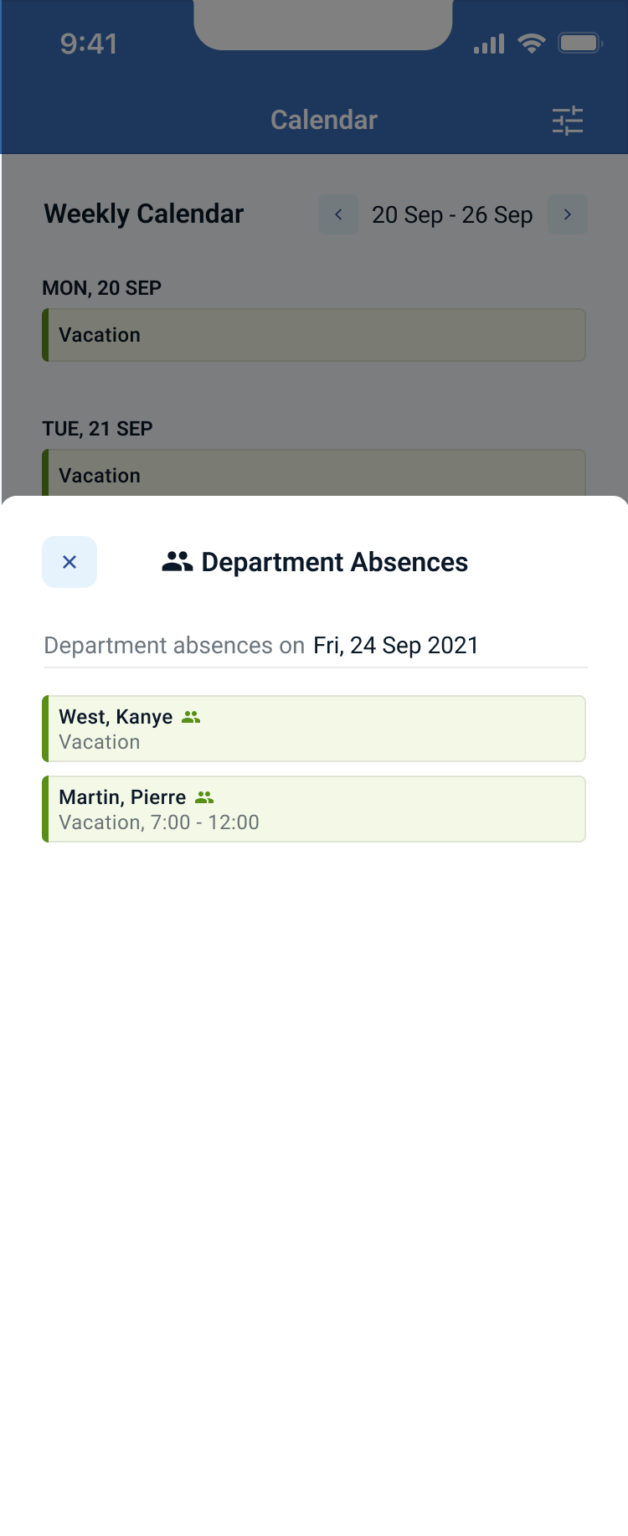Tap the cellular signal strength icon
The height and width of the screenshot is (1536, 628).
click(x=487, y=44)
